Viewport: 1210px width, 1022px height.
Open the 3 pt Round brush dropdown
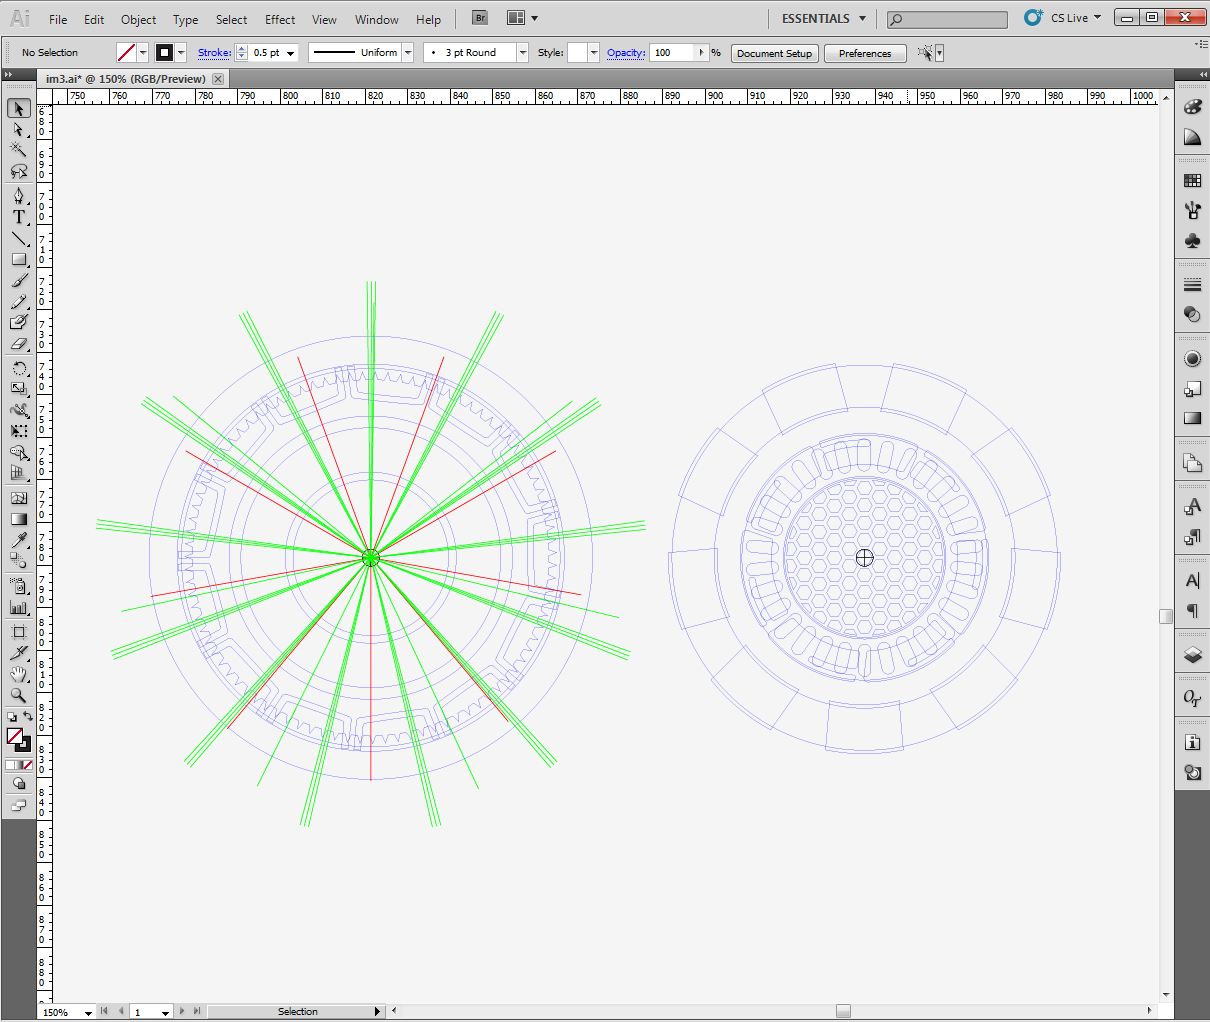522,53
